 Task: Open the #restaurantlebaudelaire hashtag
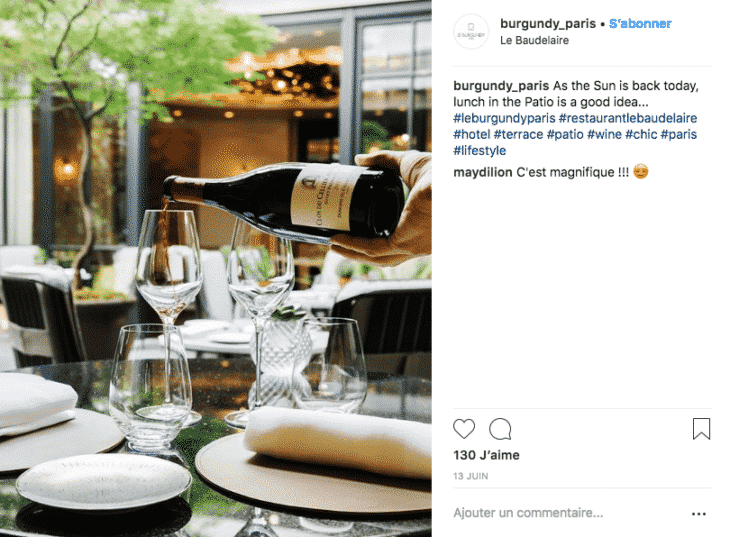click(x=628, y=118)
